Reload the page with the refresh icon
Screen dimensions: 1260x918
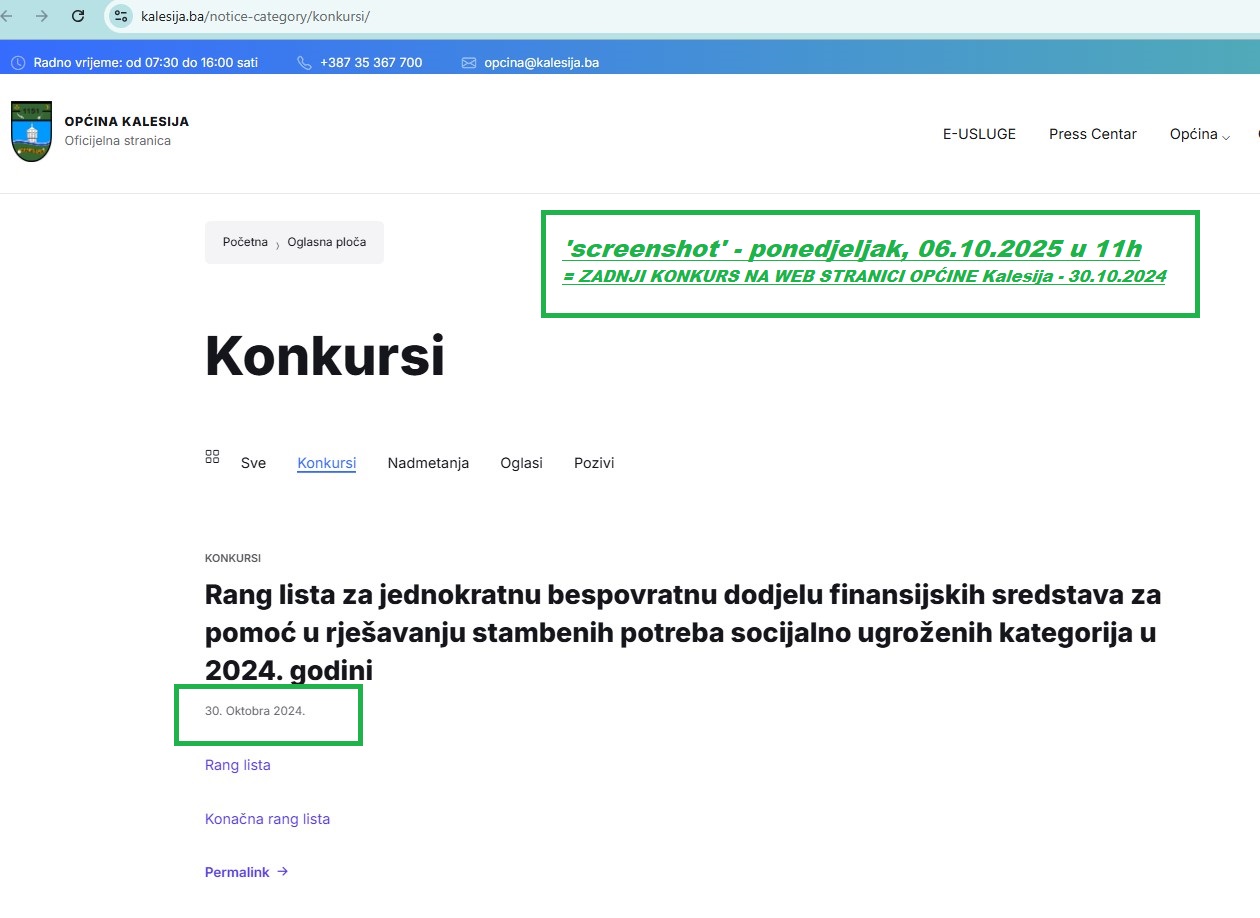point(78,16)
